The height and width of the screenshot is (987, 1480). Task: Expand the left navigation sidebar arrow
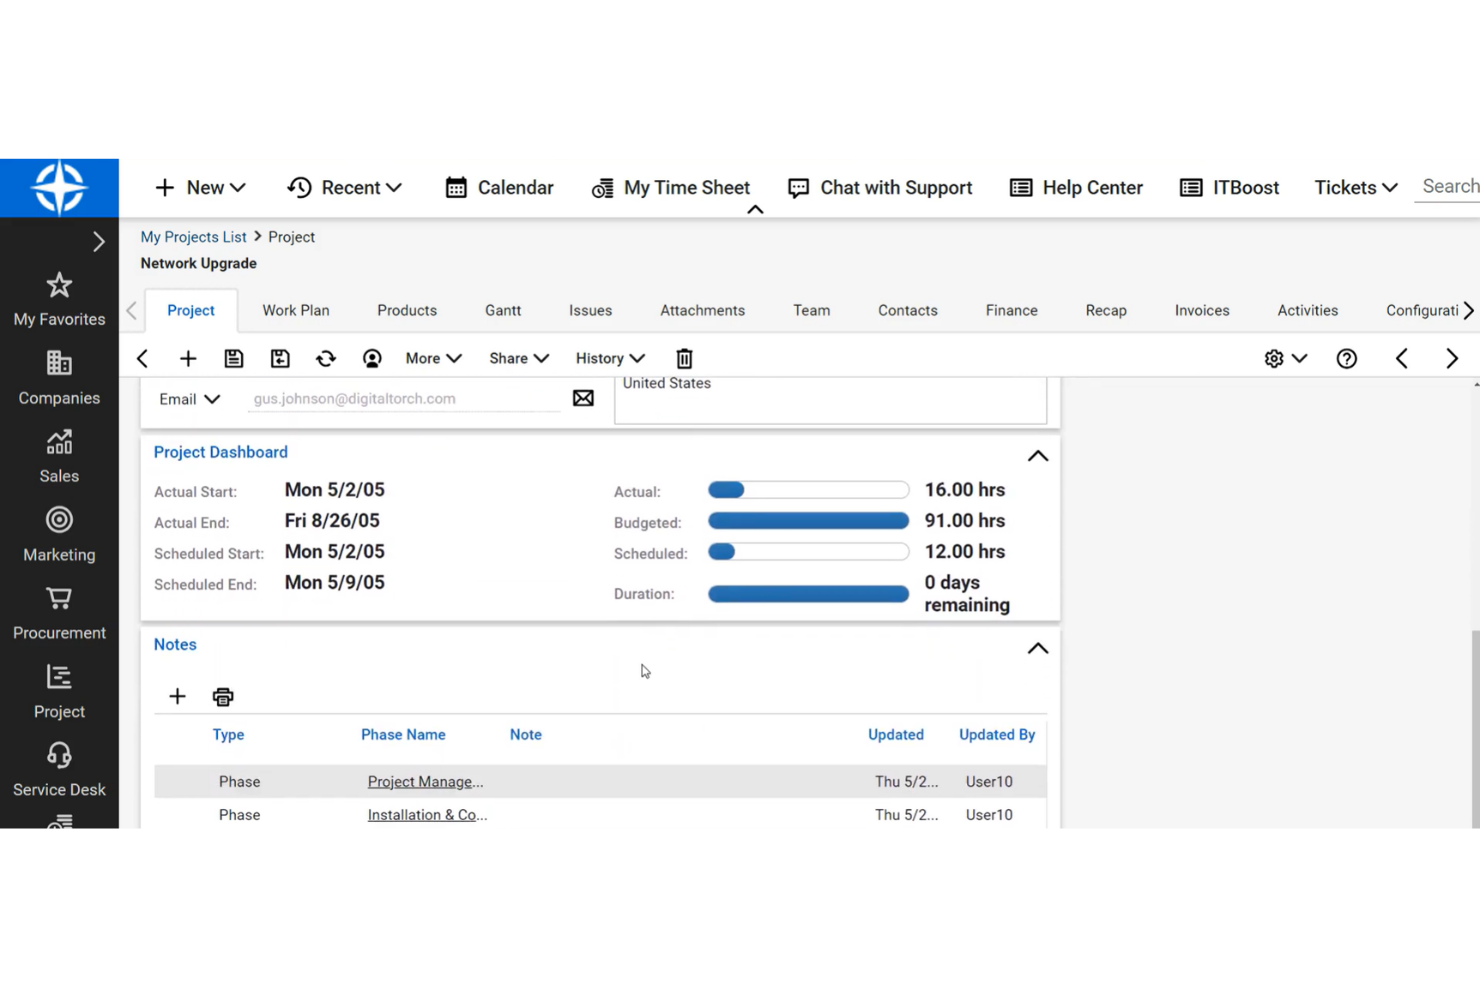coord(99,241)
